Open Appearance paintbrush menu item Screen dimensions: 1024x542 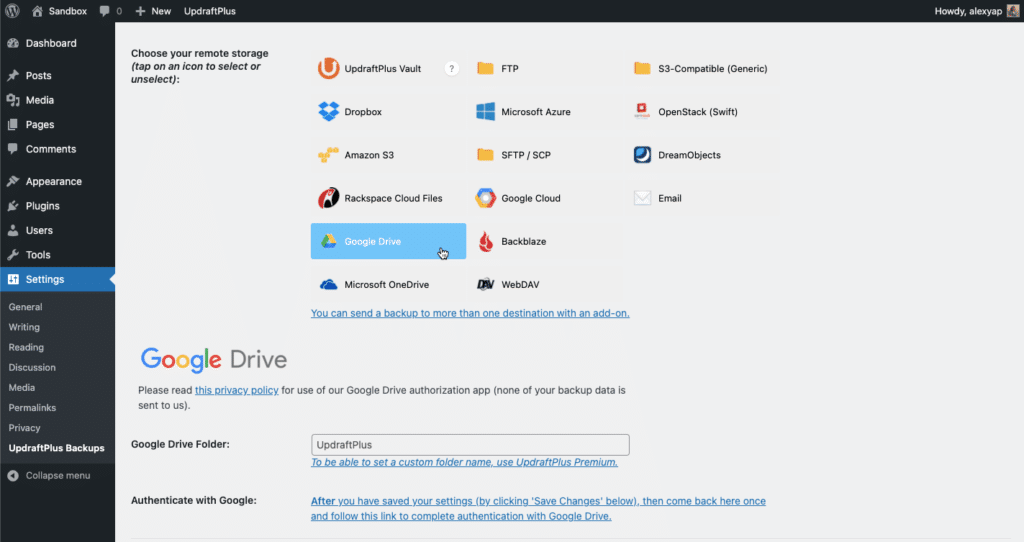tap(57, 182)
